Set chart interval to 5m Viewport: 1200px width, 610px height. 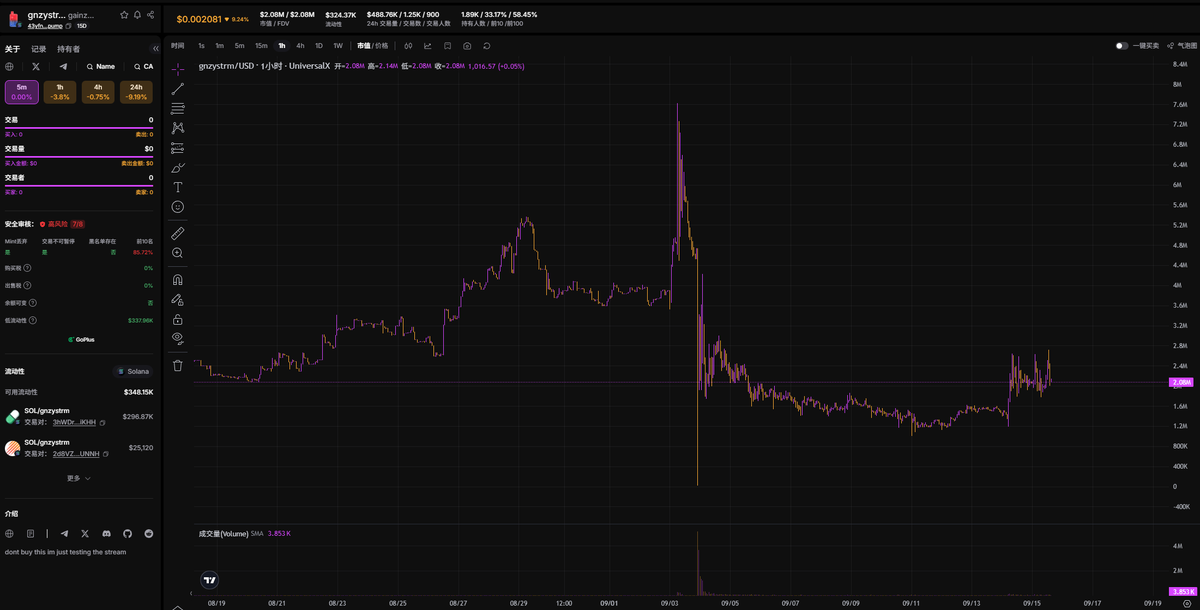(239, 45)
